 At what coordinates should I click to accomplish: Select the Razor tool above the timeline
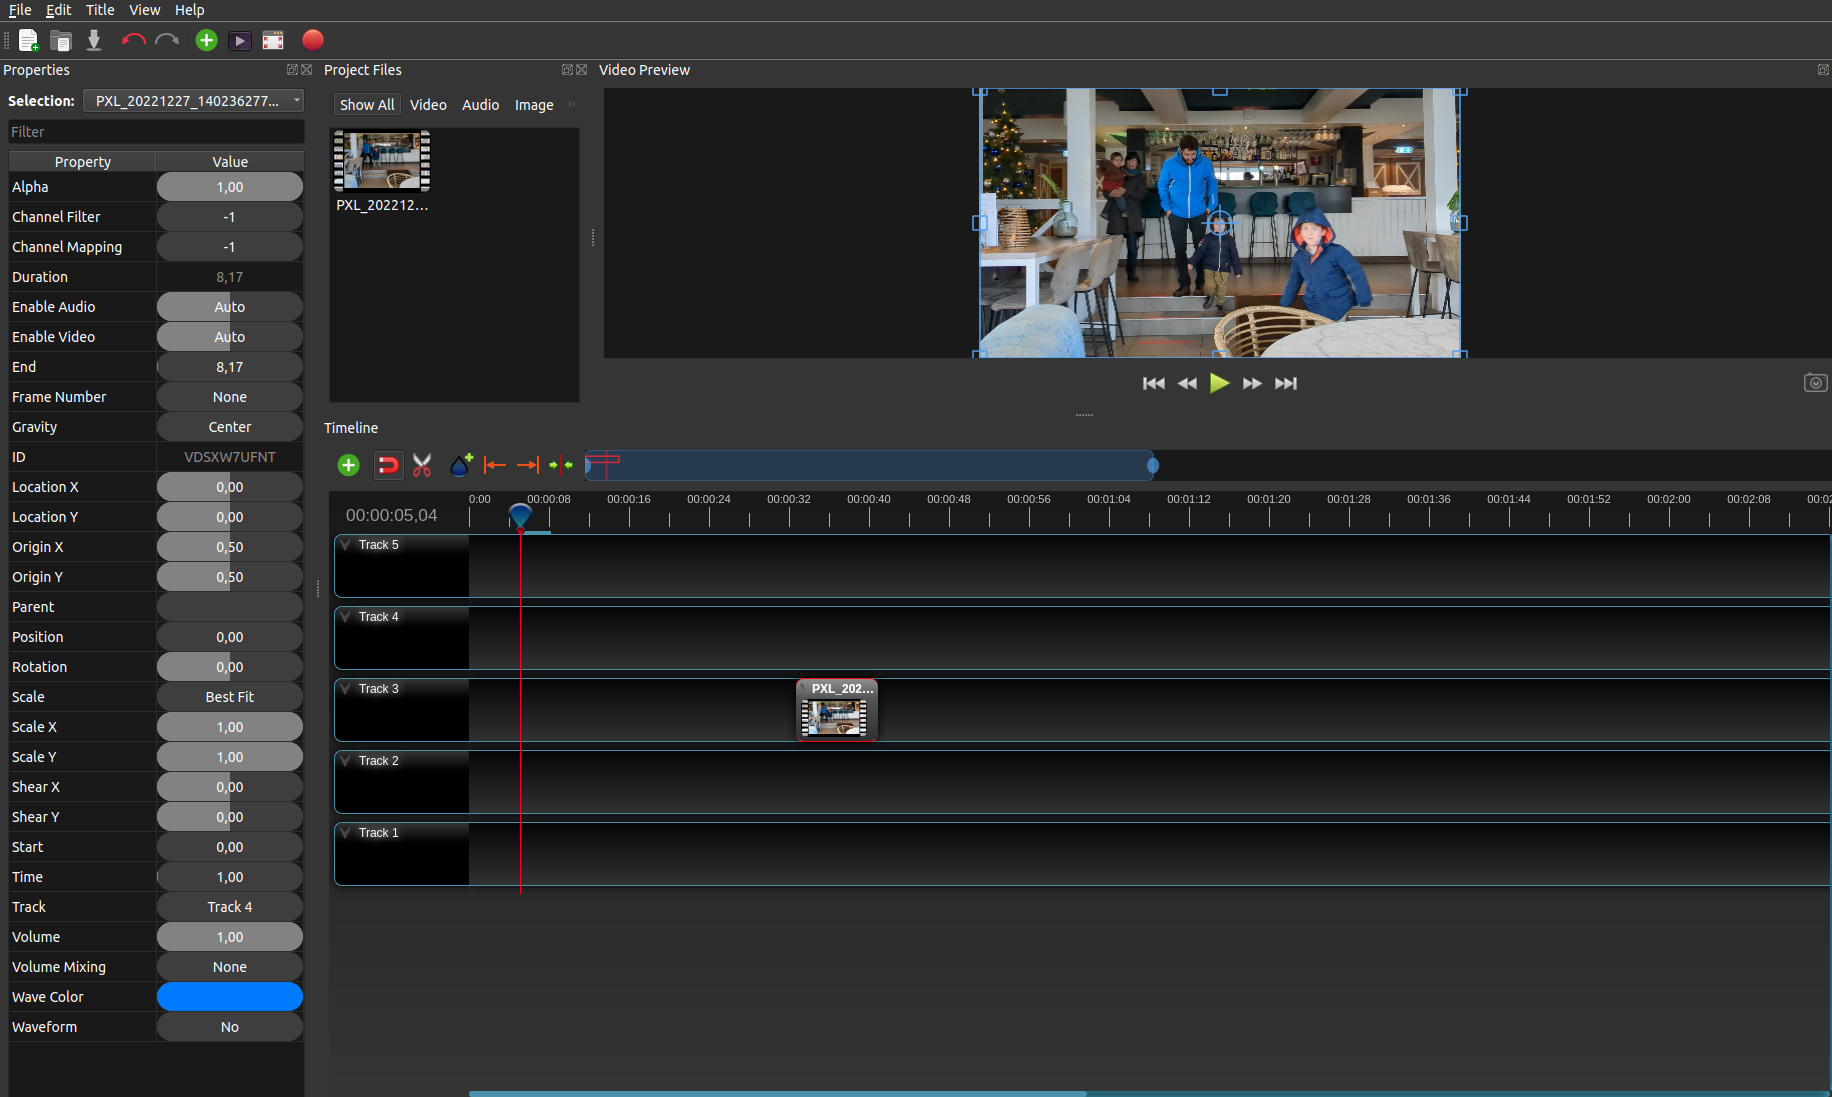(422, 465)
